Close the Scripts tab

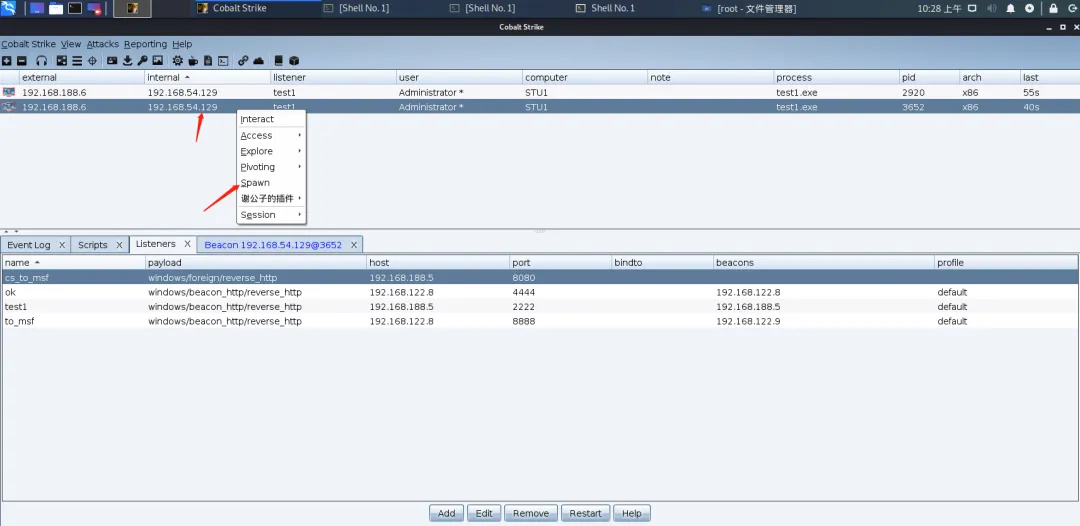coord(119,244)
